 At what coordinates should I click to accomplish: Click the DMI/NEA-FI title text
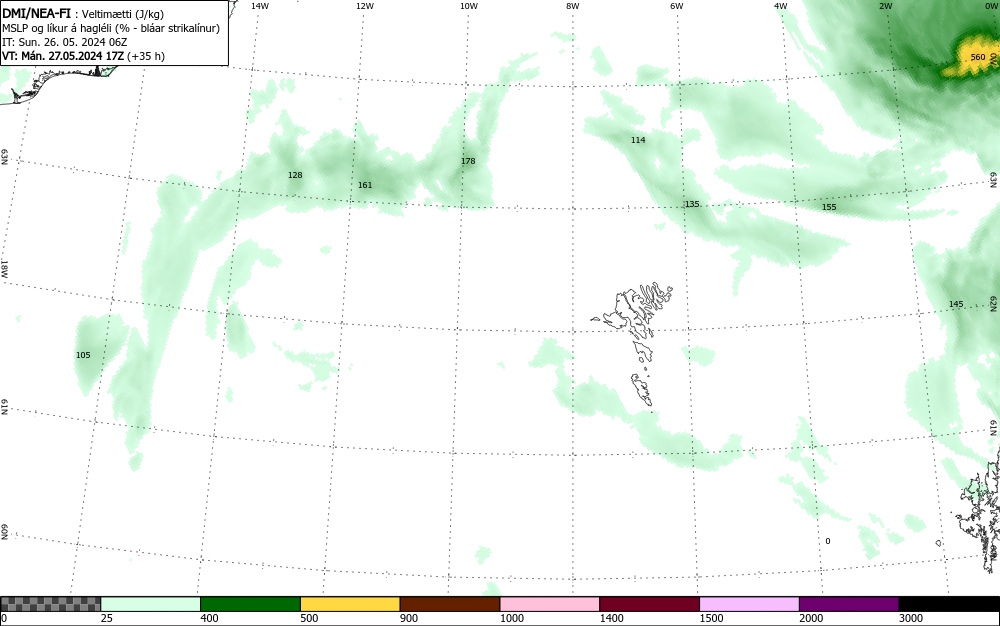coord(36,13)
